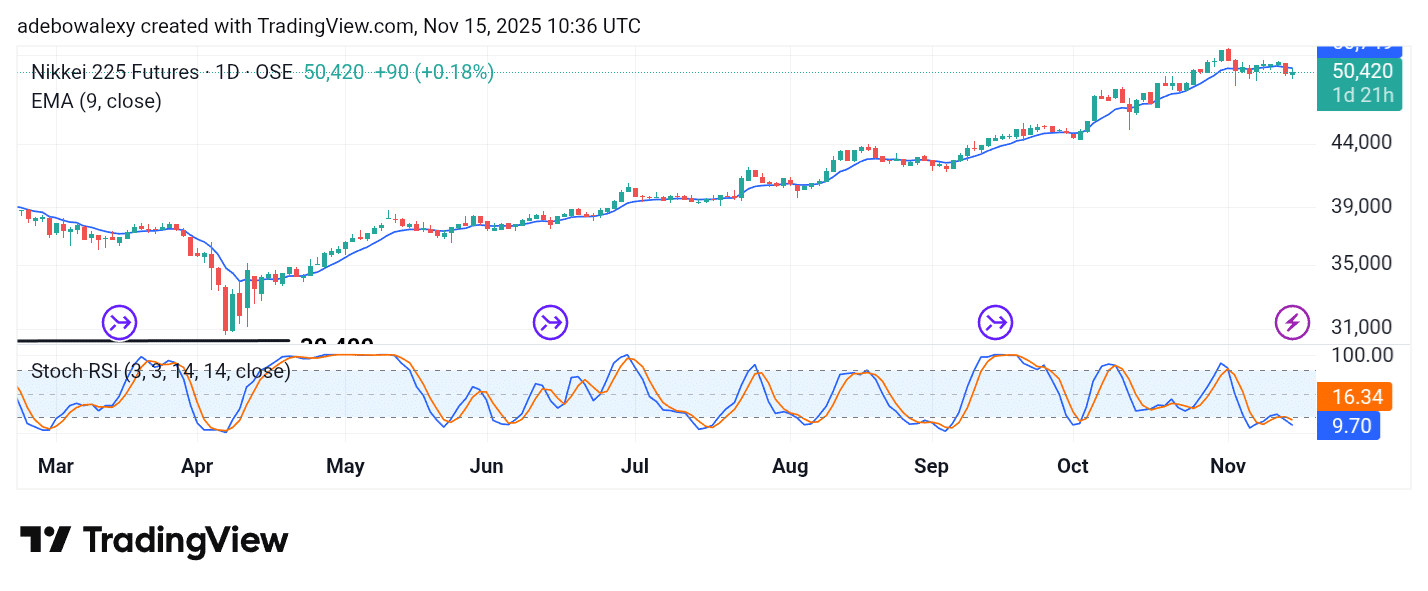Open symbol search via Nikkei 225 Futures label

coord(114,72)
